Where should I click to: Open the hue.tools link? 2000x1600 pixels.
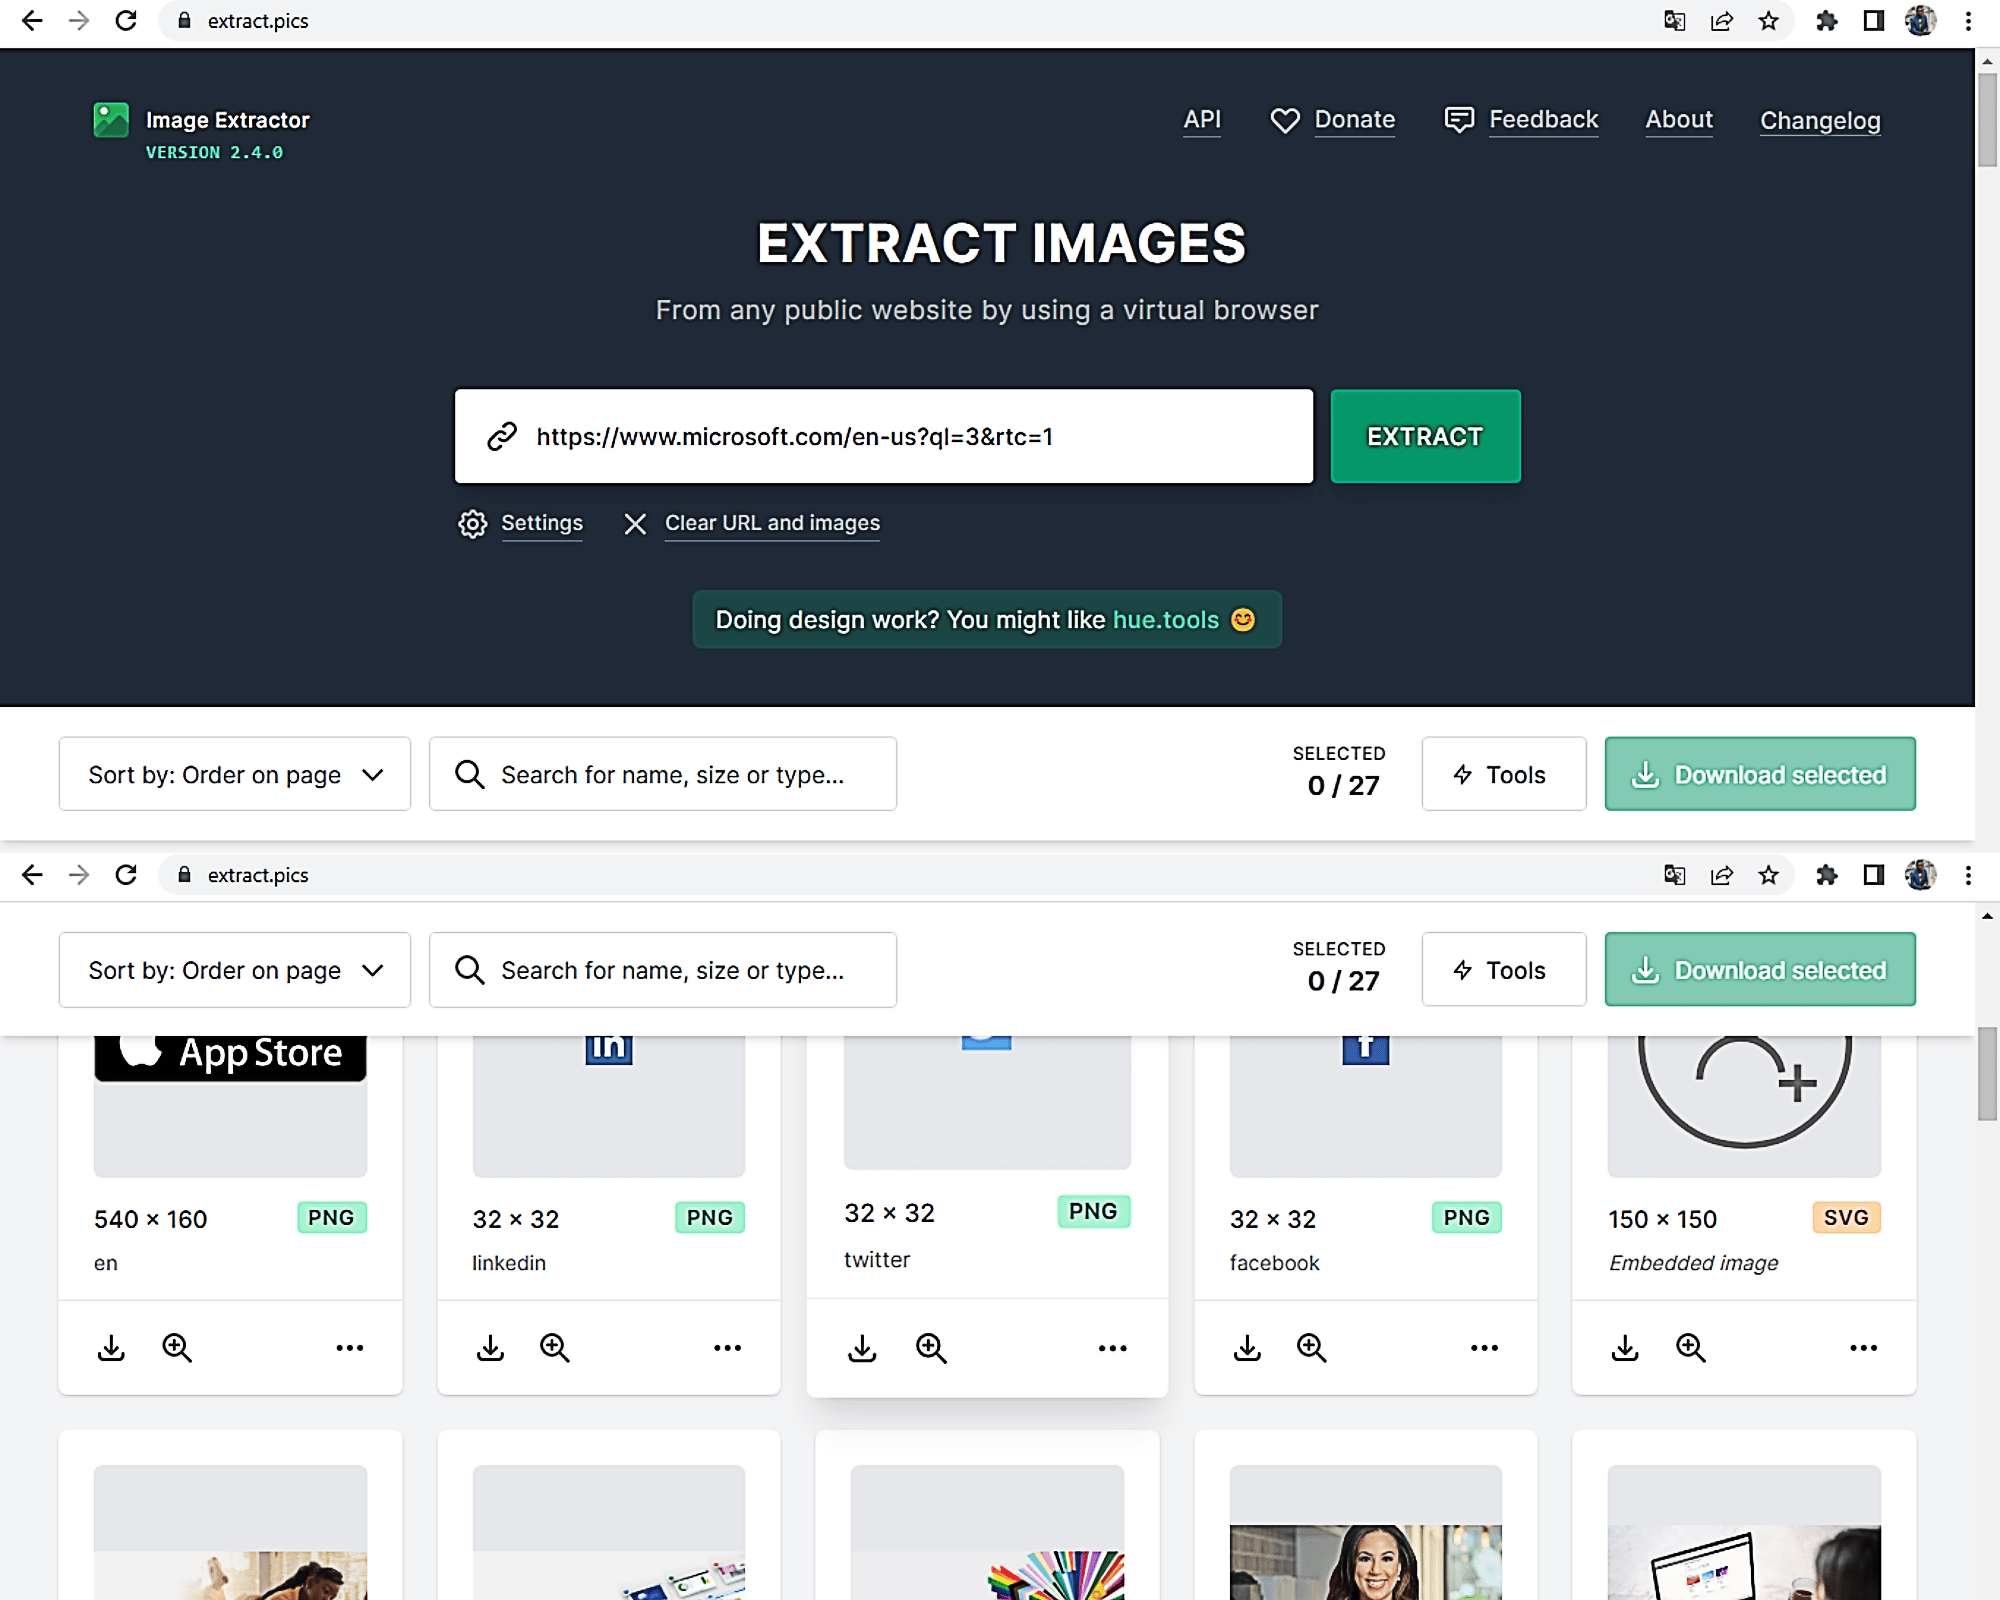[x=1165, y=620]
